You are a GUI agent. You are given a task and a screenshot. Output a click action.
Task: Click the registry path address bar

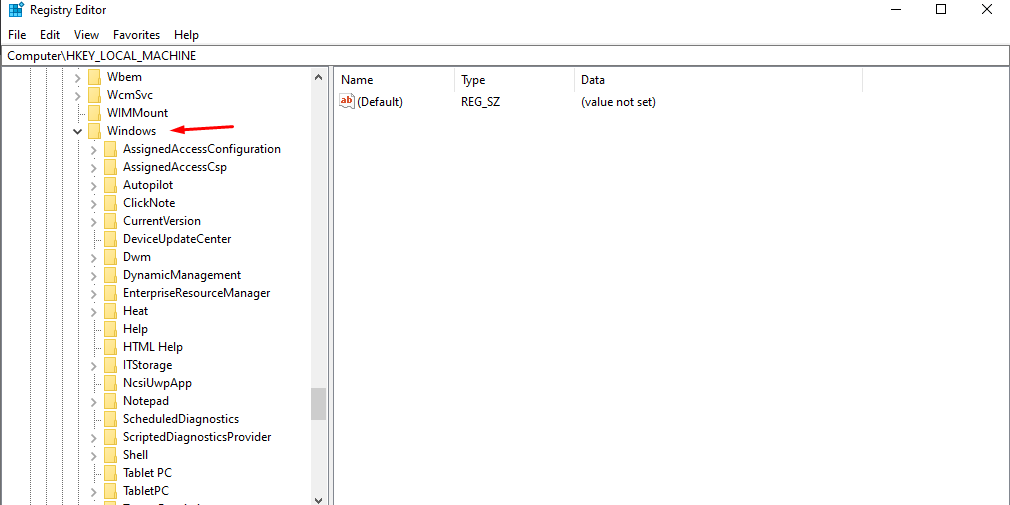505,56
